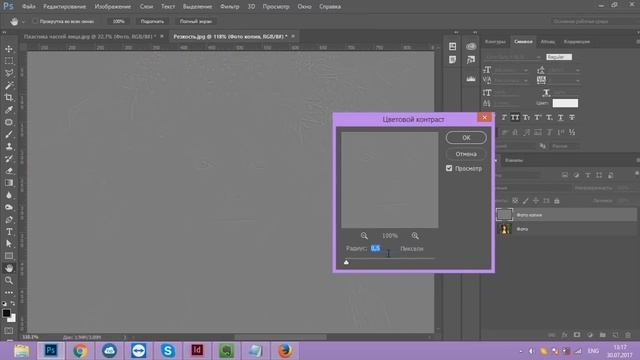The image size is (640, 360).
Task: Swap foreground and background colors
Action: click(13, 304)
